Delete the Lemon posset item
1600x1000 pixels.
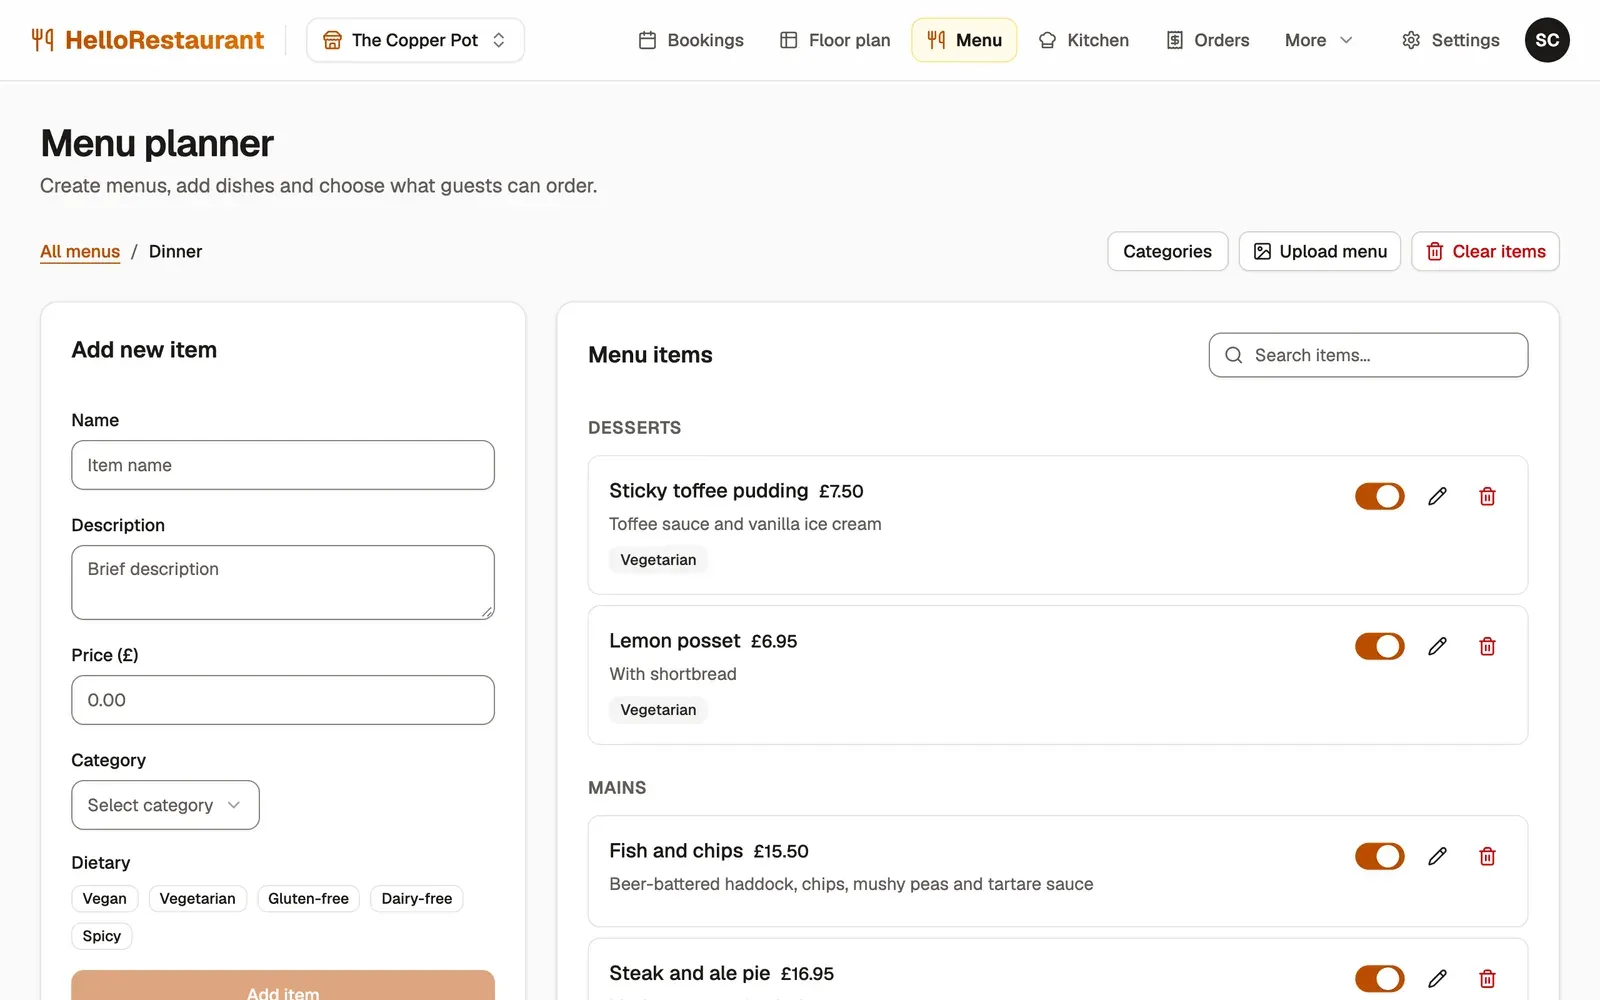(1487, 646)
